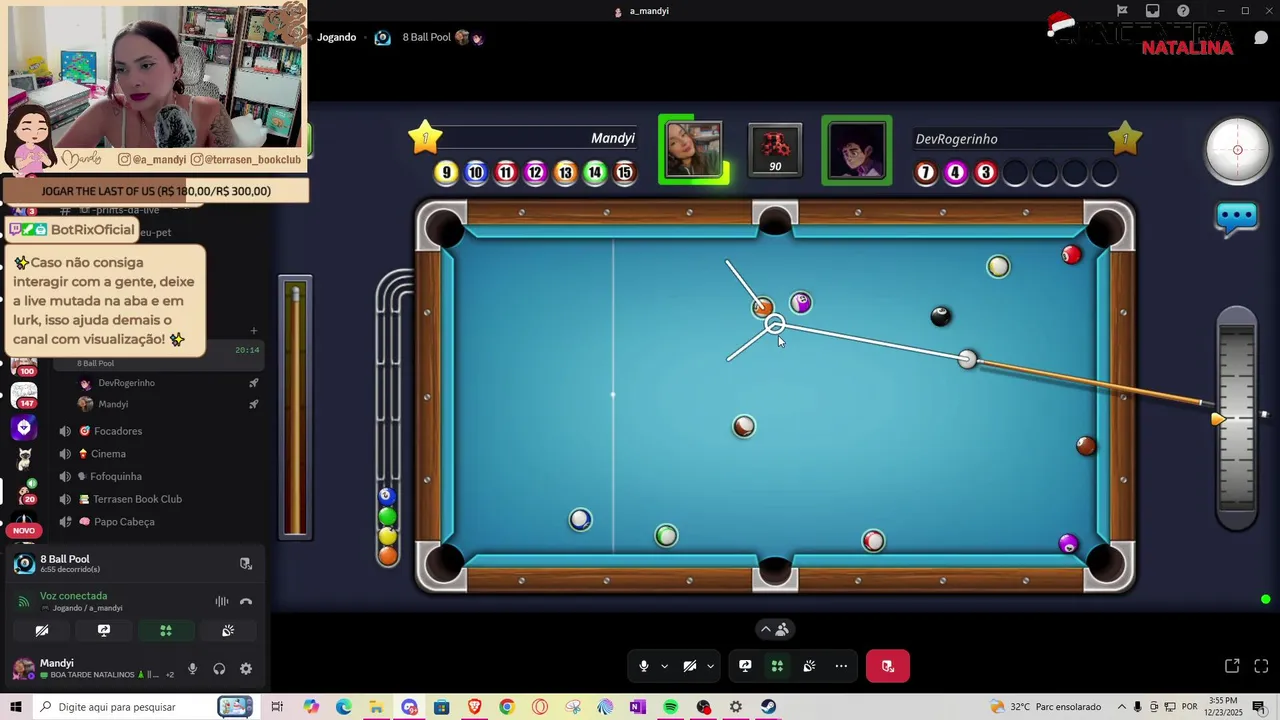Open Windows Start menu
The width and height of the screenshot is (1280, 720).
[16, 707]
